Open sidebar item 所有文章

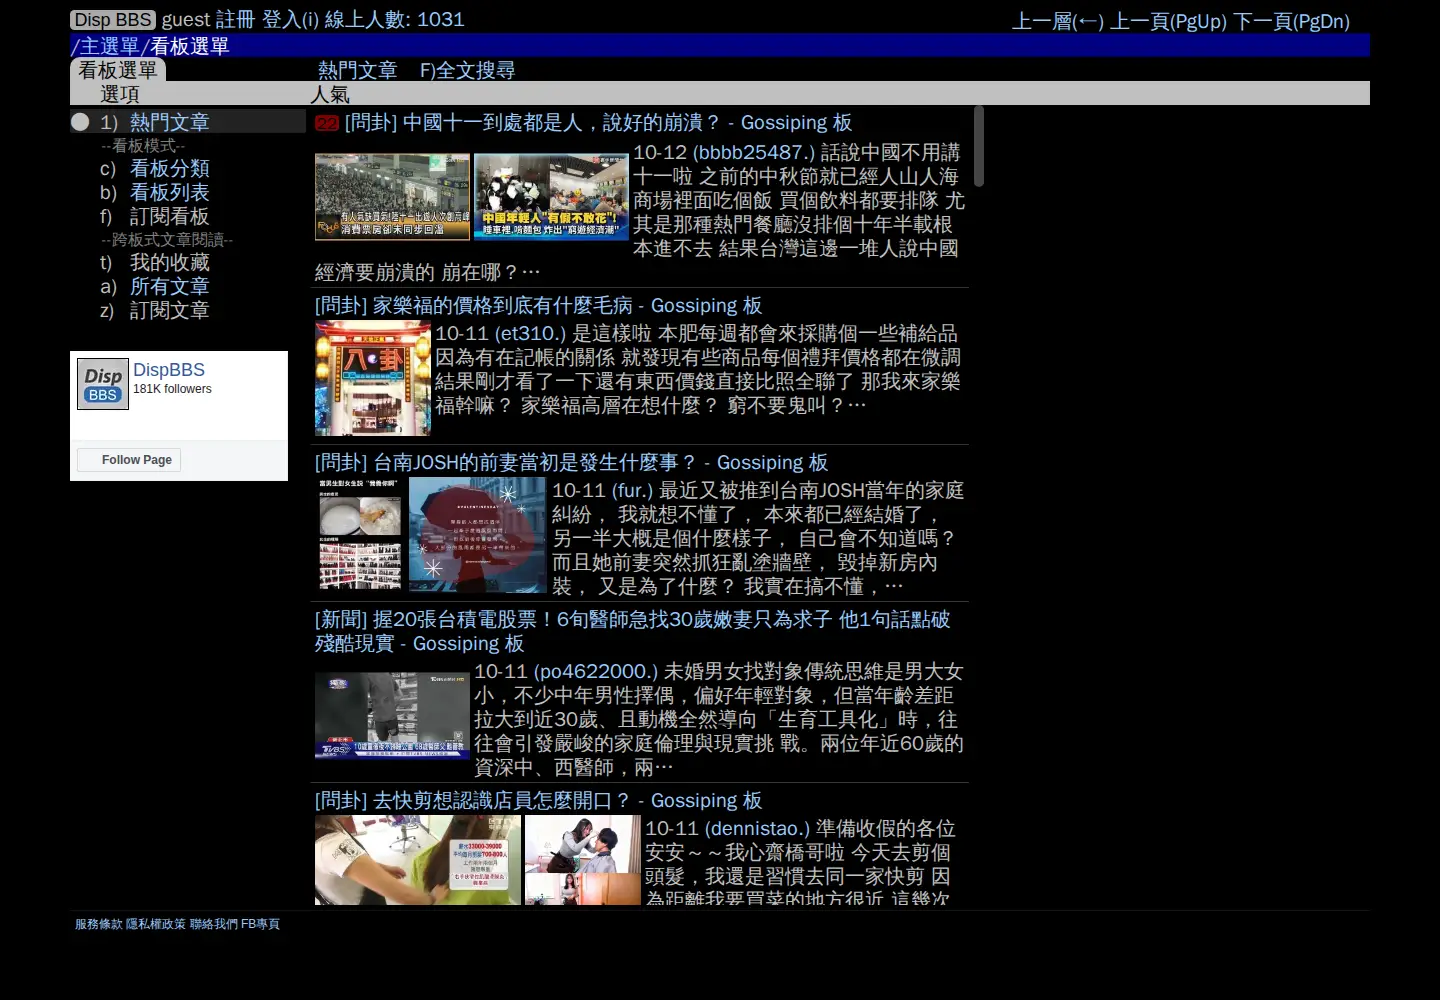coord(169,286)
